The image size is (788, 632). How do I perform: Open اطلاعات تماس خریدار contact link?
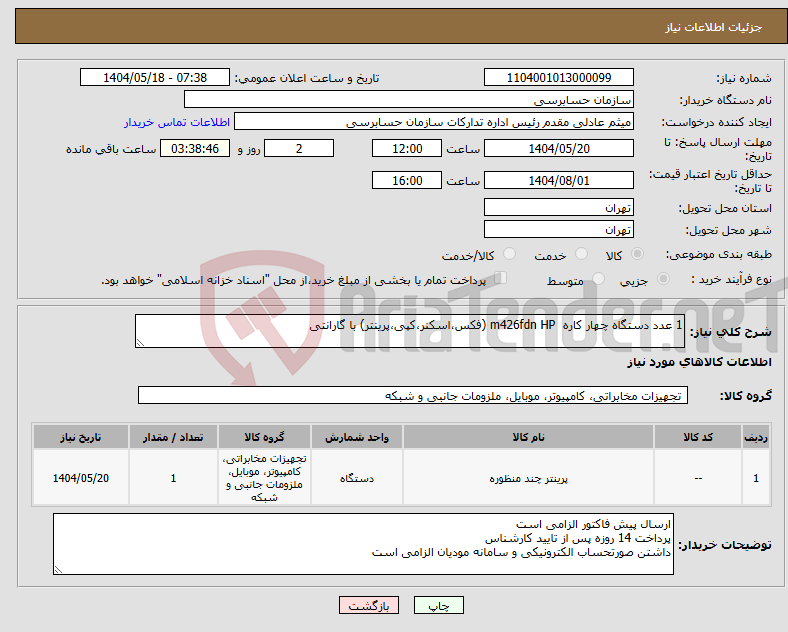coord(177,122)
